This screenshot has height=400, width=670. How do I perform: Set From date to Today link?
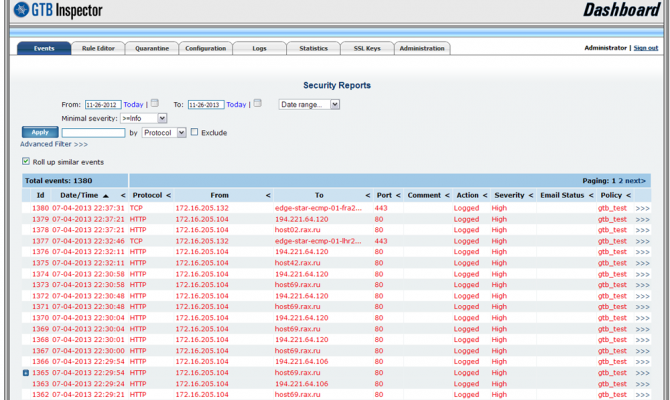pos(133,104)
